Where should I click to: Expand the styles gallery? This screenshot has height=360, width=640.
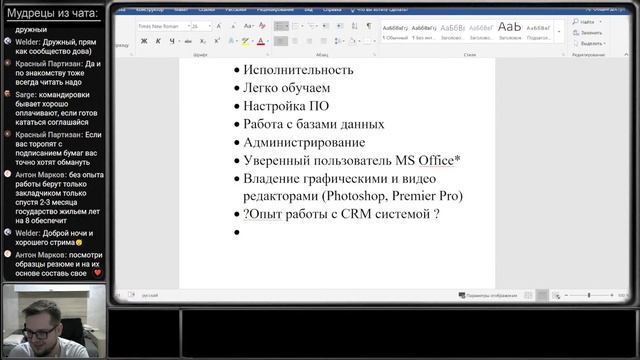point(559,32)
